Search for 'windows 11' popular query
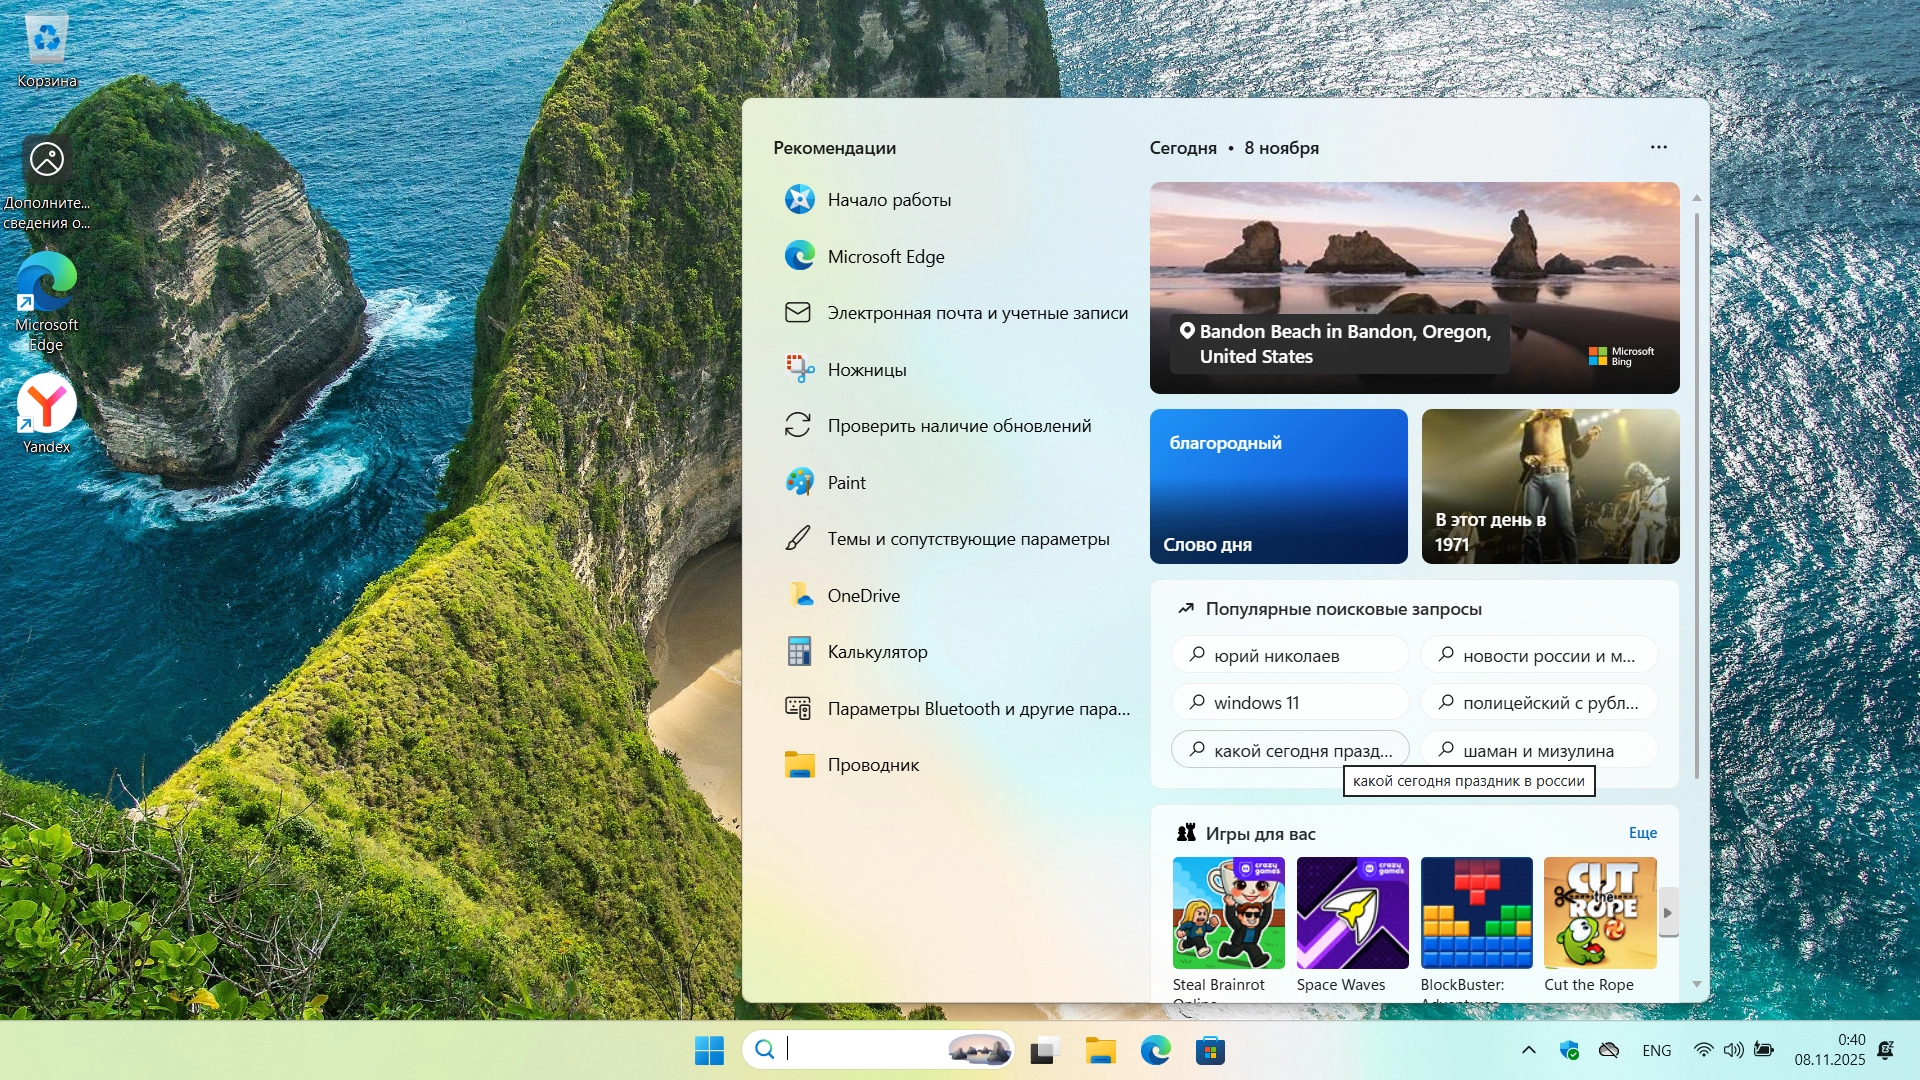Screen dimensions: 1920x1080 point(1290,703)
